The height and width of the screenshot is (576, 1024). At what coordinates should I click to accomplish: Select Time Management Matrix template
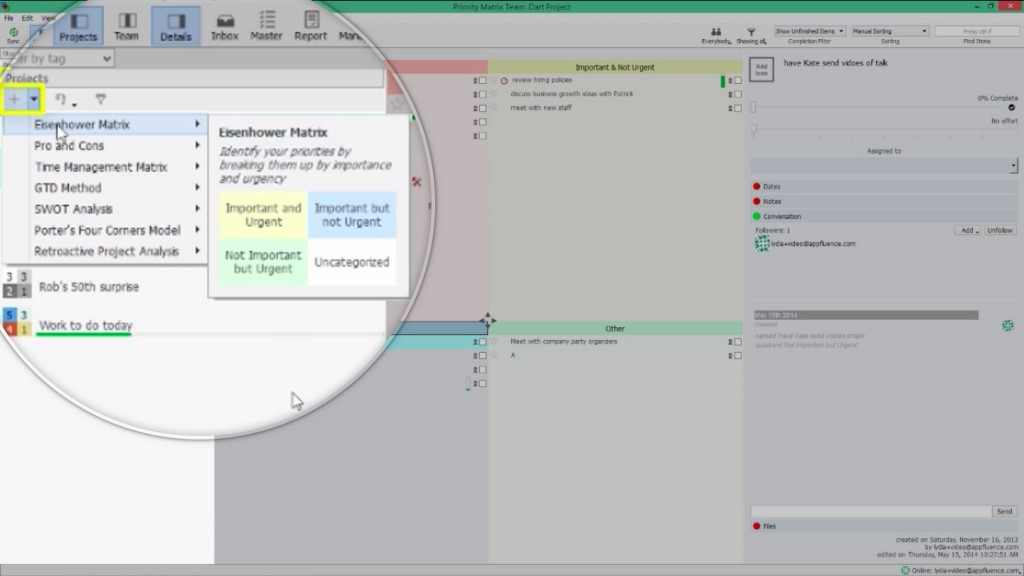(106, 167)
